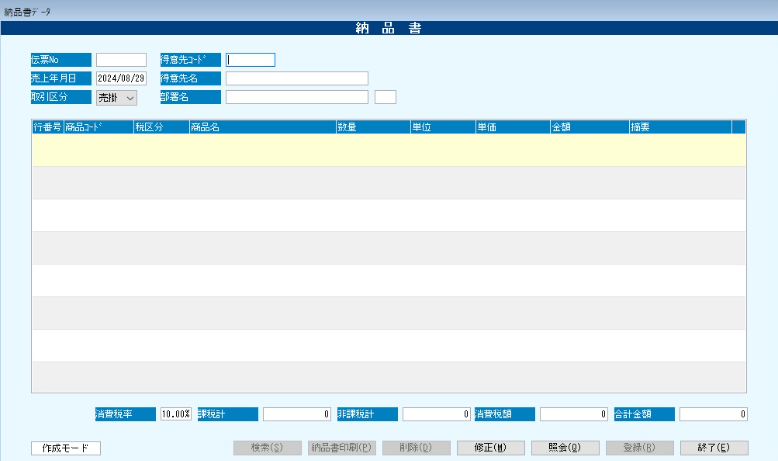Click the 納品書印刷(P) print button
778x461 pixels.
pos(341,447)
